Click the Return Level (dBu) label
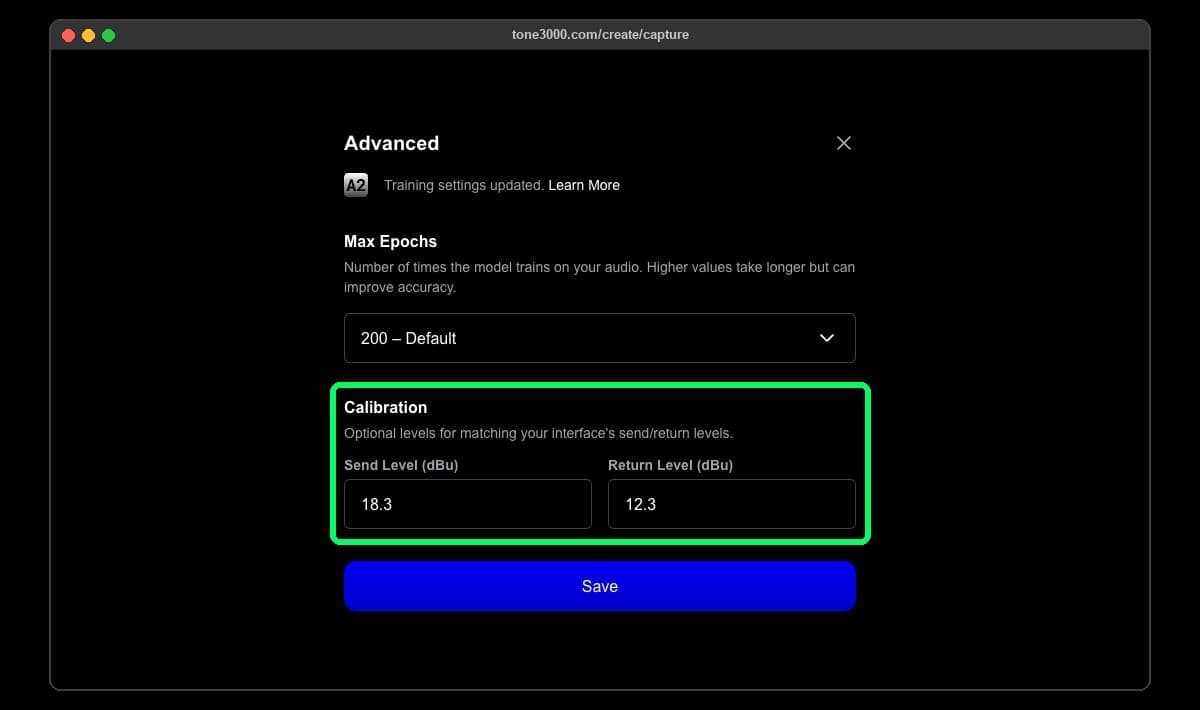The height and width of the screenshot is (710, 1200). point(670,465)
